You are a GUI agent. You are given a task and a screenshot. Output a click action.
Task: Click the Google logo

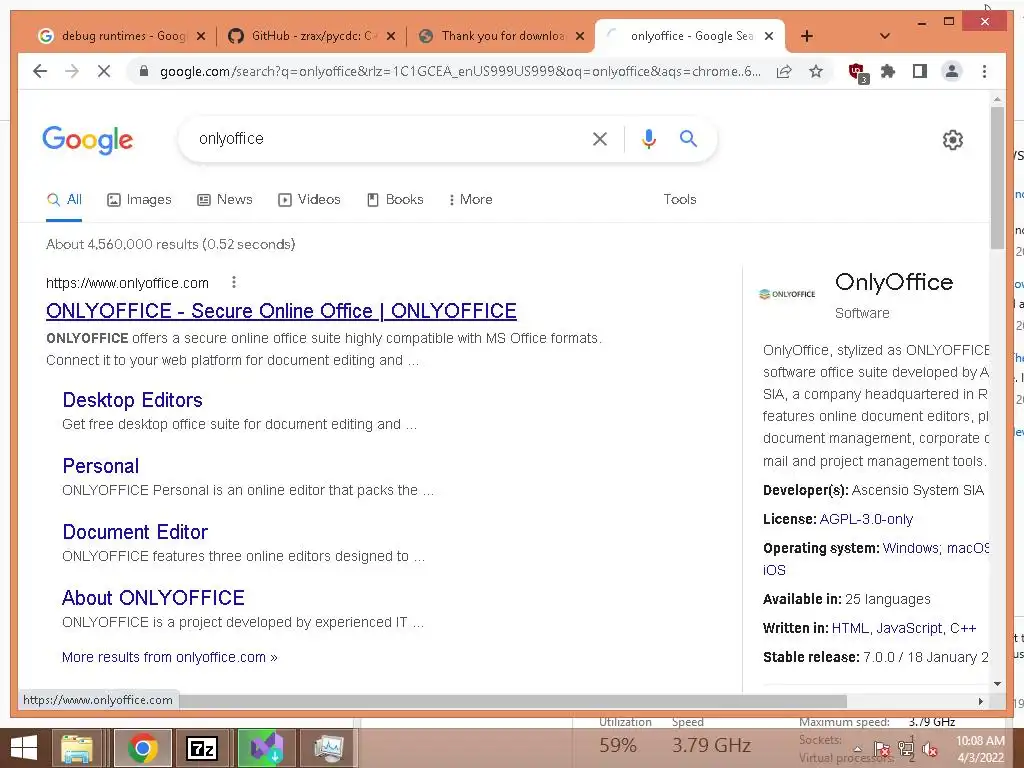pos(88,140)
